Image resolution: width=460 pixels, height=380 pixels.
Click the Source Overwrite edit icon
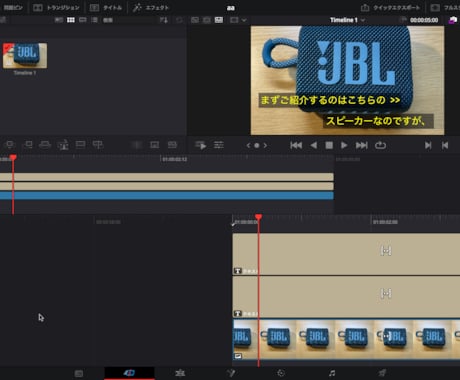coord(98,145)
